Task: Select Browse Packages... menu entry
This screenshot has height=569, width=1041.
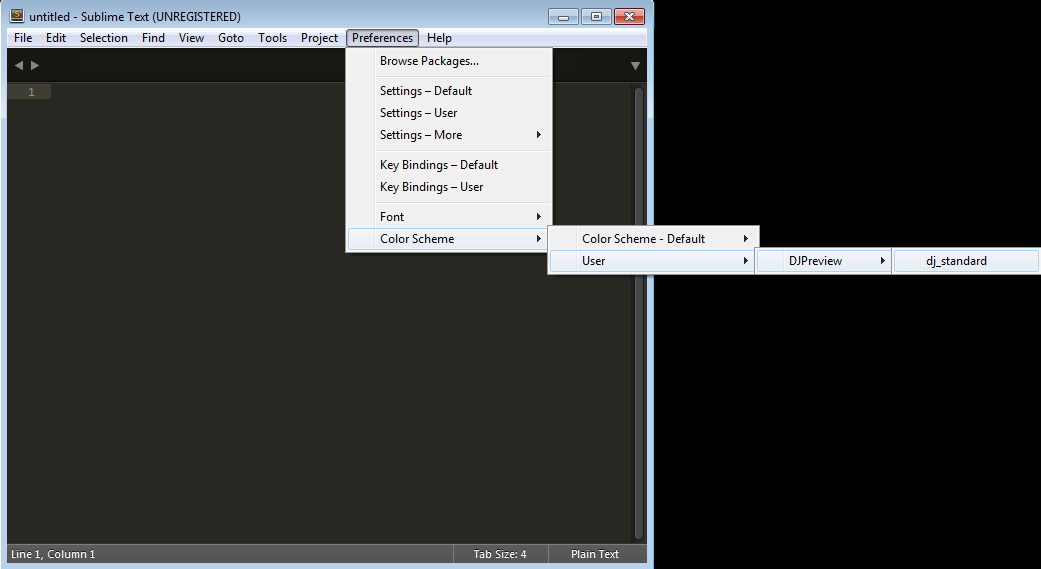Action: [x=429, y=61]
